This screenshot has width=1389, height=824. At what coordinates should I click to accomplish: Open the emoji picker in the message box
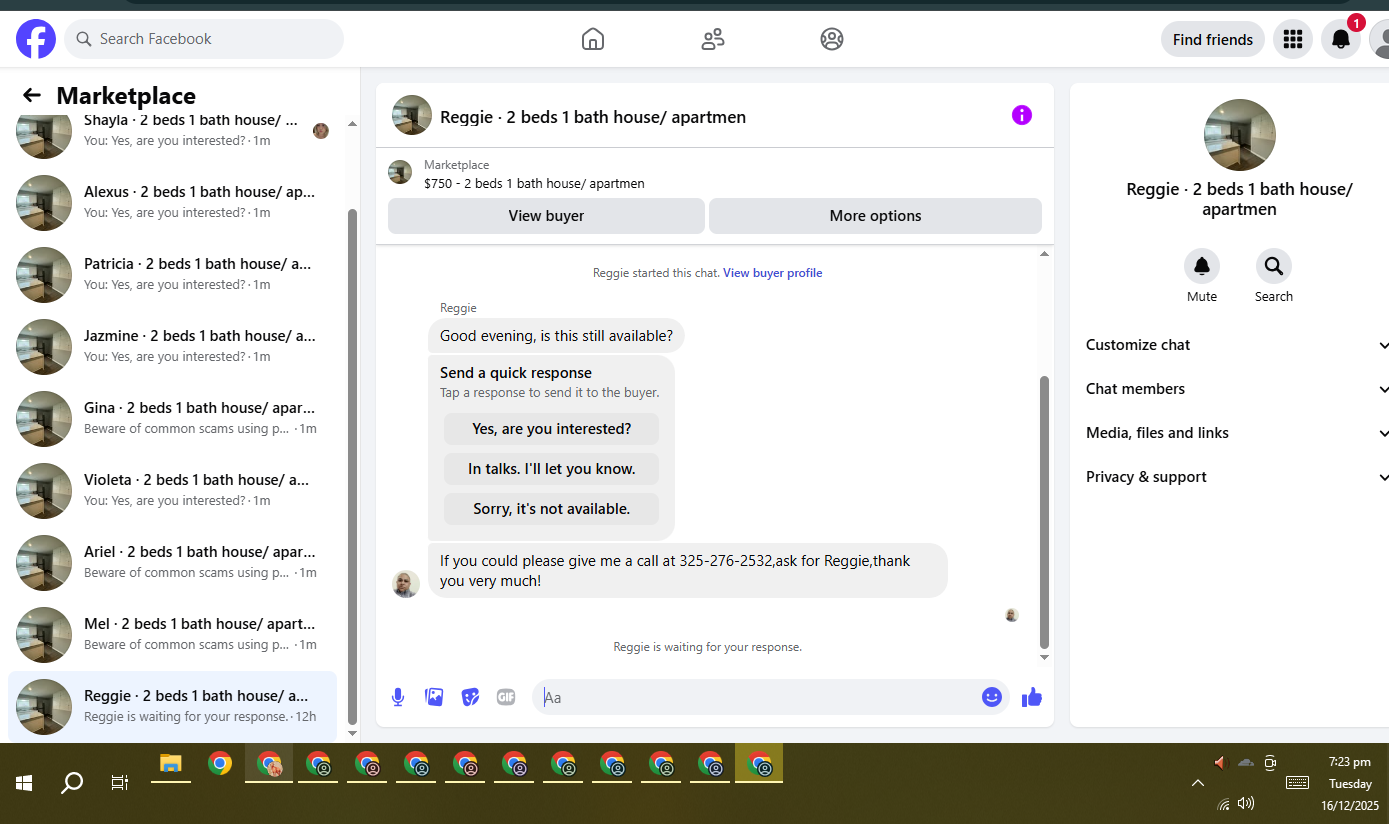[992, 697]
